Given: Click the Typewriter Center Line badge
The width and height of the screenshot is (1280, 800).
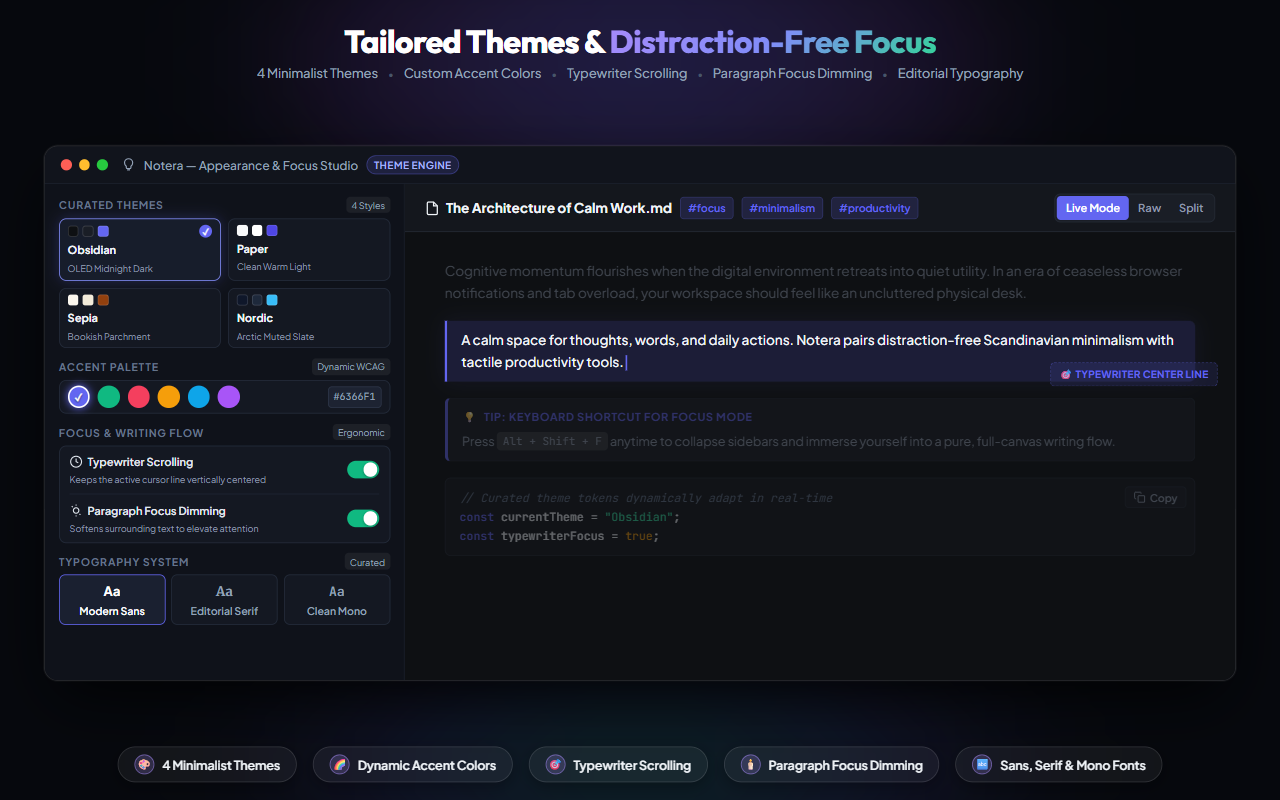Looking at the screenshot, I should pyautogui.click(x=1134, y=374).
